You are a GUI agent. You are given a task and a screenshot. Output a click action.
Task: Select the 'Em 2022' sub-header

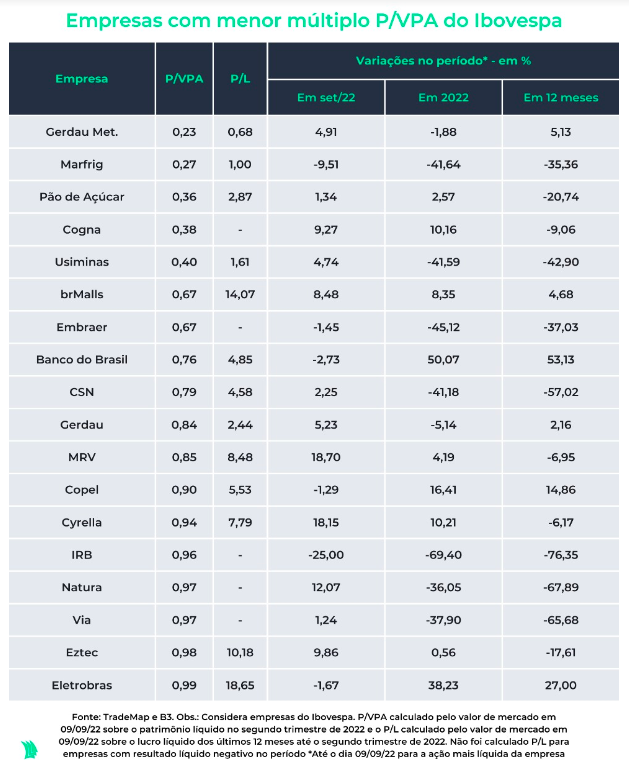coord(443,97)
